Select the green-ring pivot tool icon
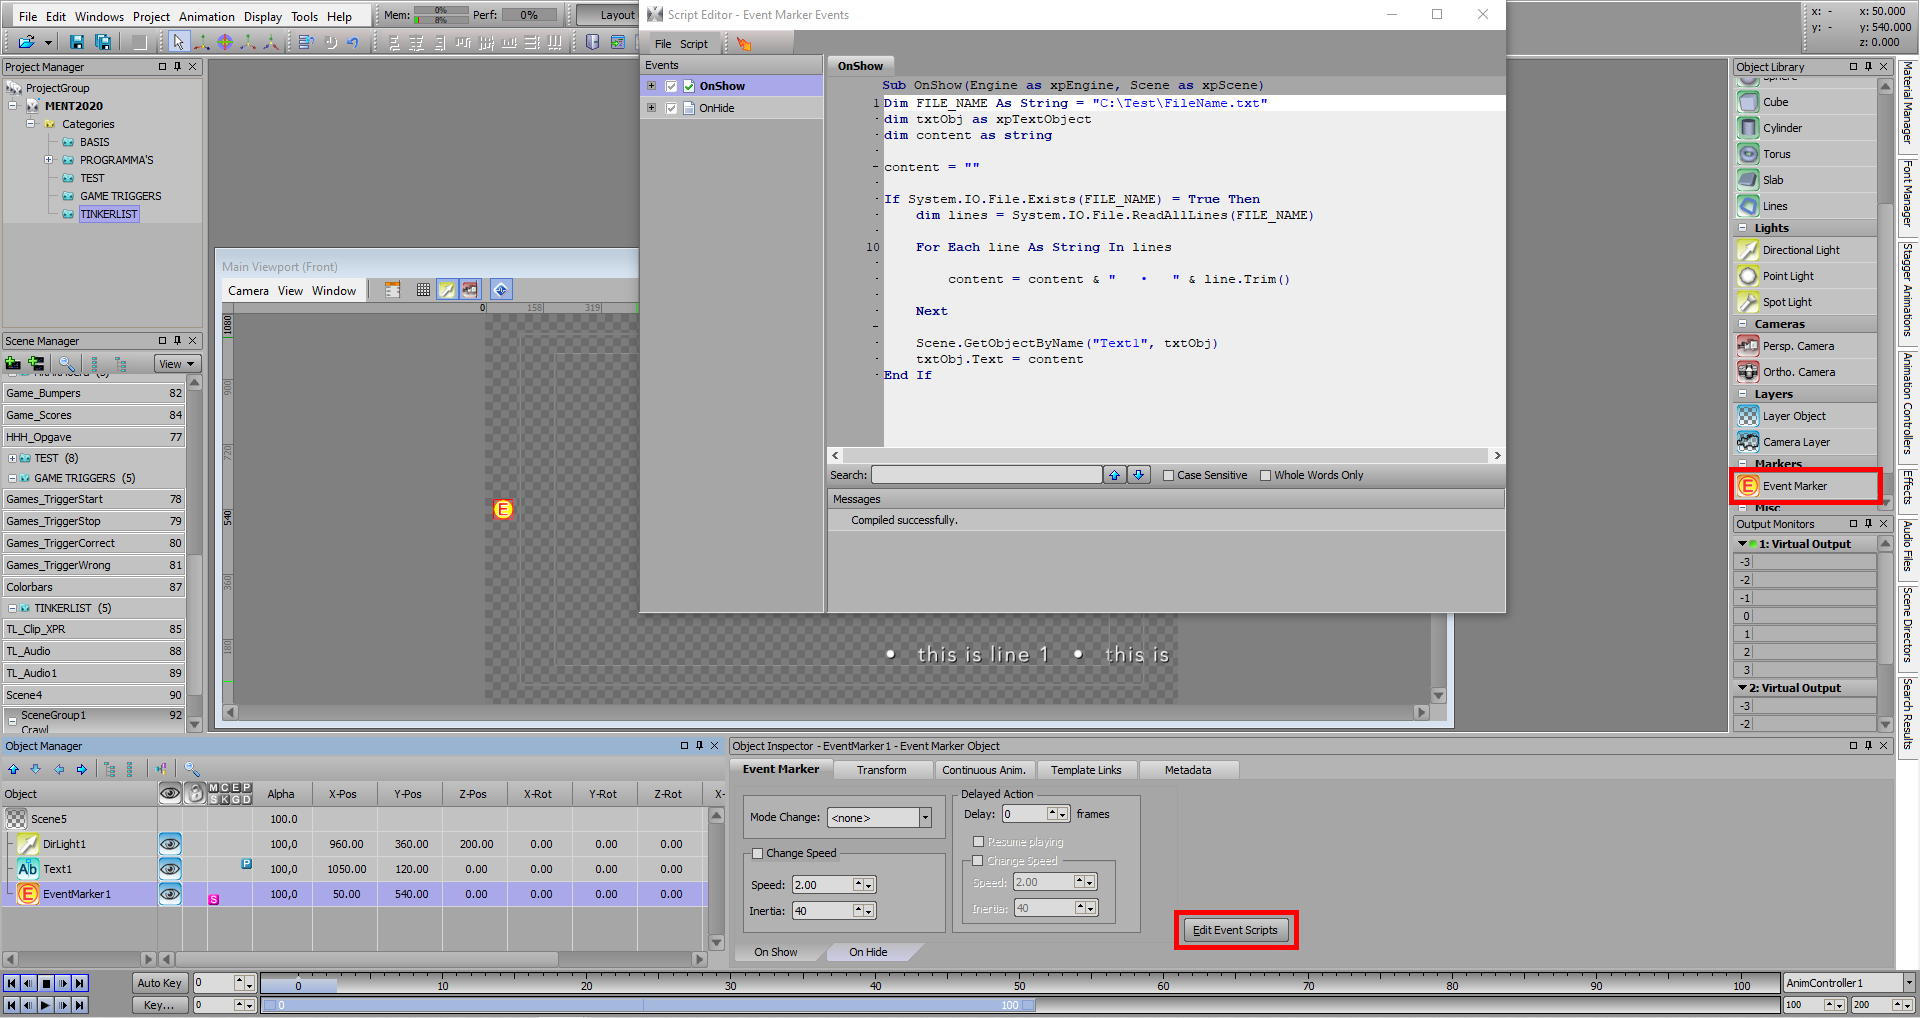 point(225,42)
